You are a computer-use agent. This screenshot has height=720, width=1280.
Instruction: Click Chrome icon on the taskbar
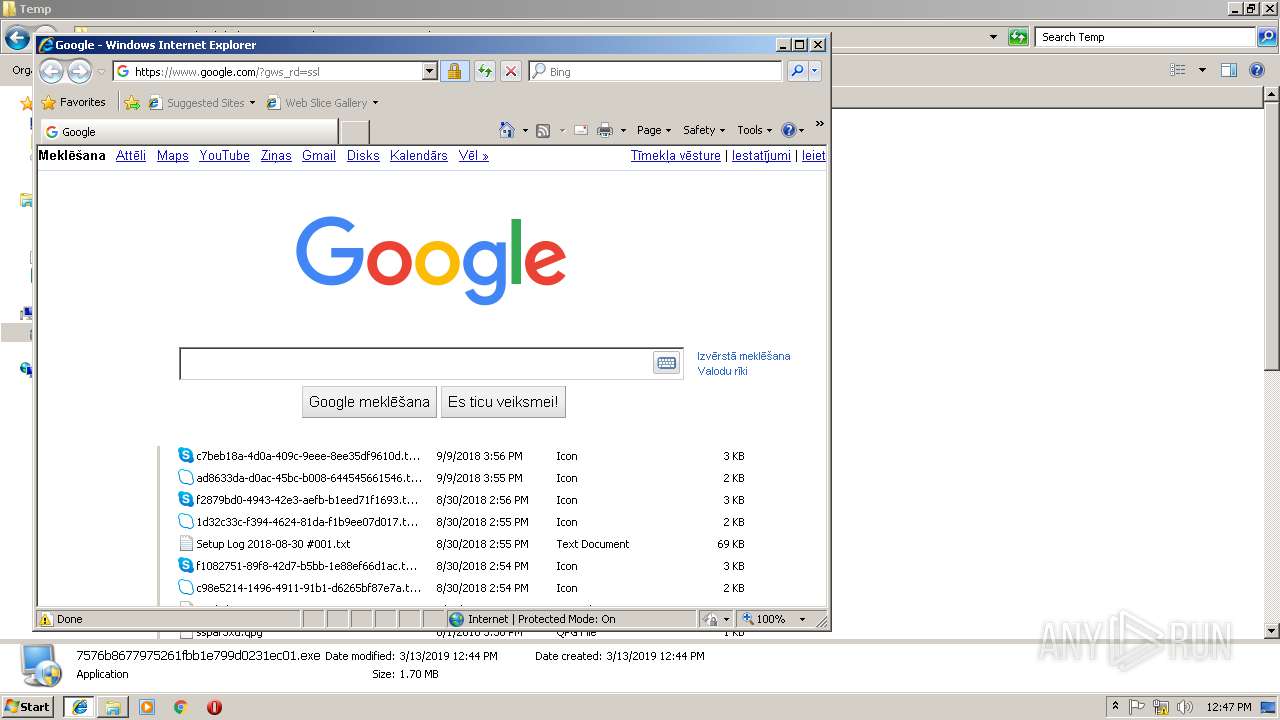coord(181,707)
